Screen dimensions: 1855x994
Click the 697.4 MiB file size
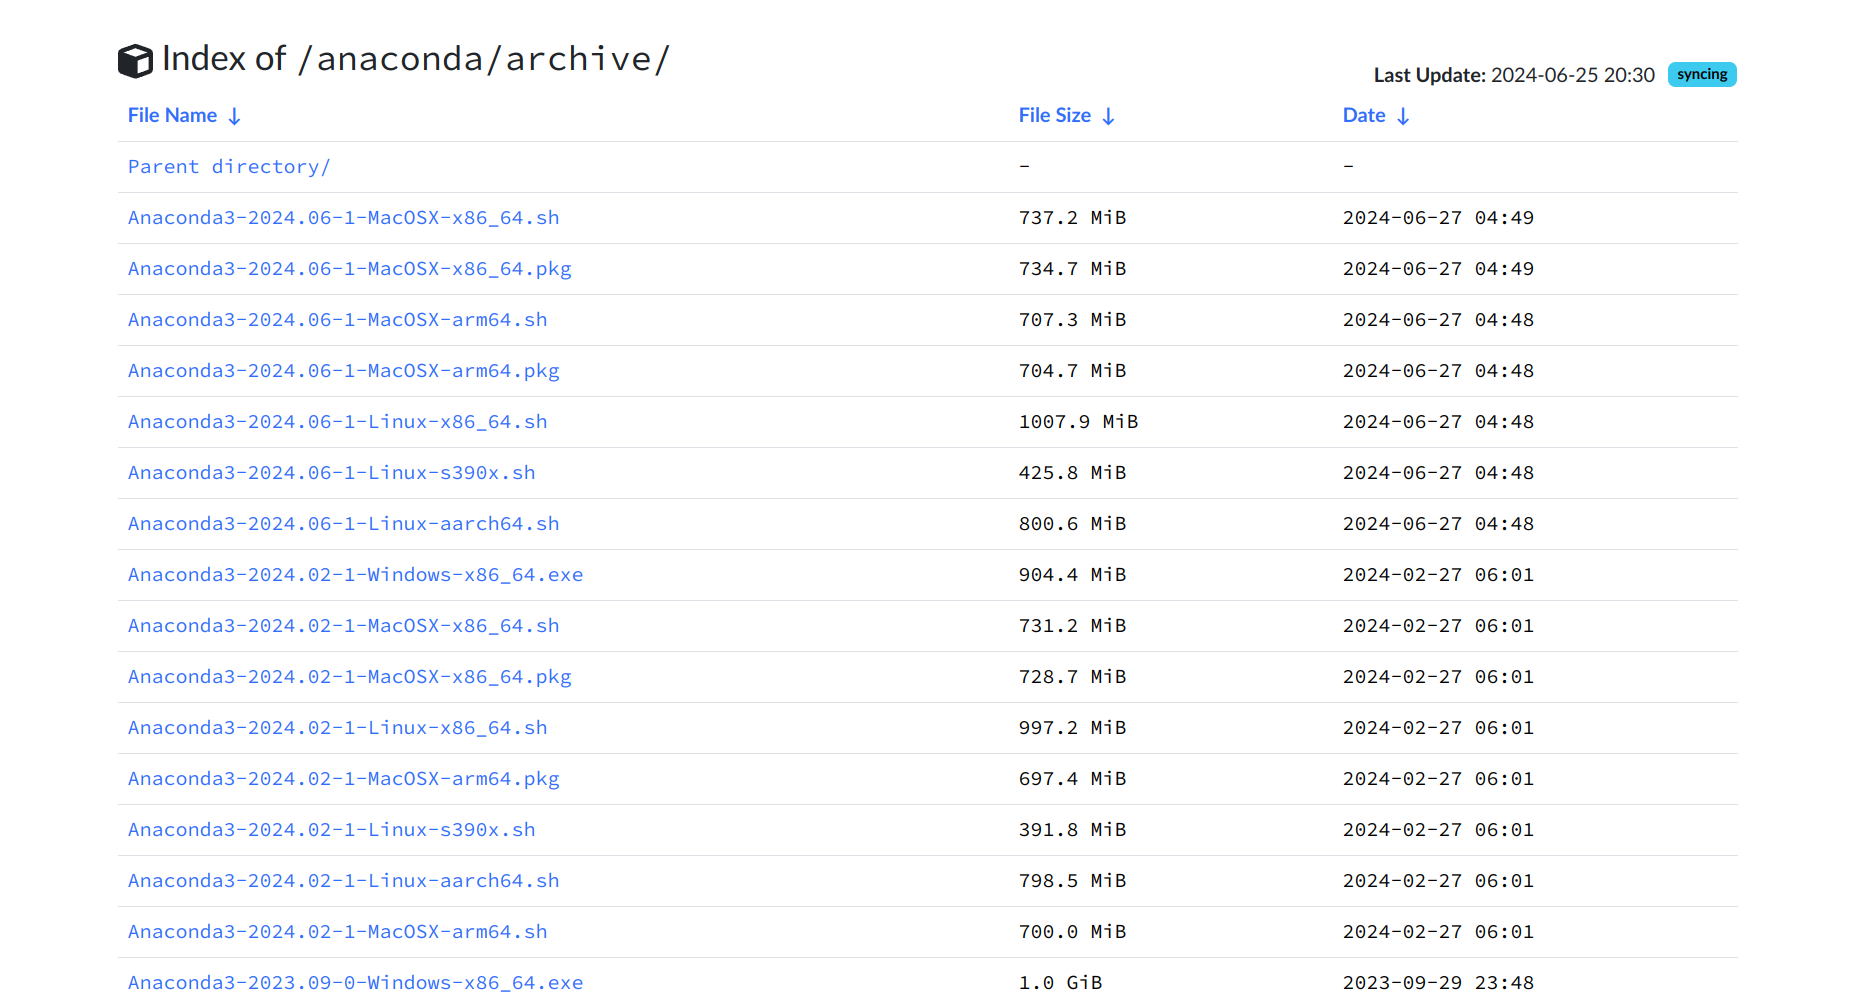[x=1073, y=779]
